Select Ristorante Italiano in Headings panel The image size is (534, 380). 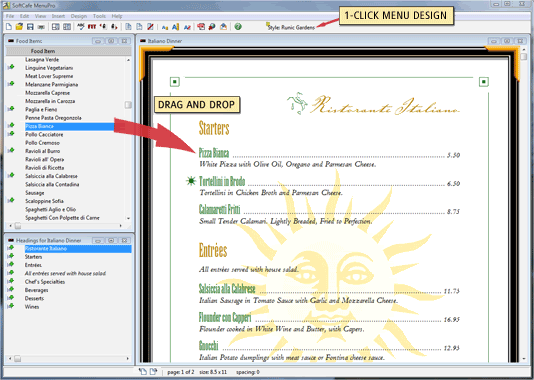click(78, 249)
